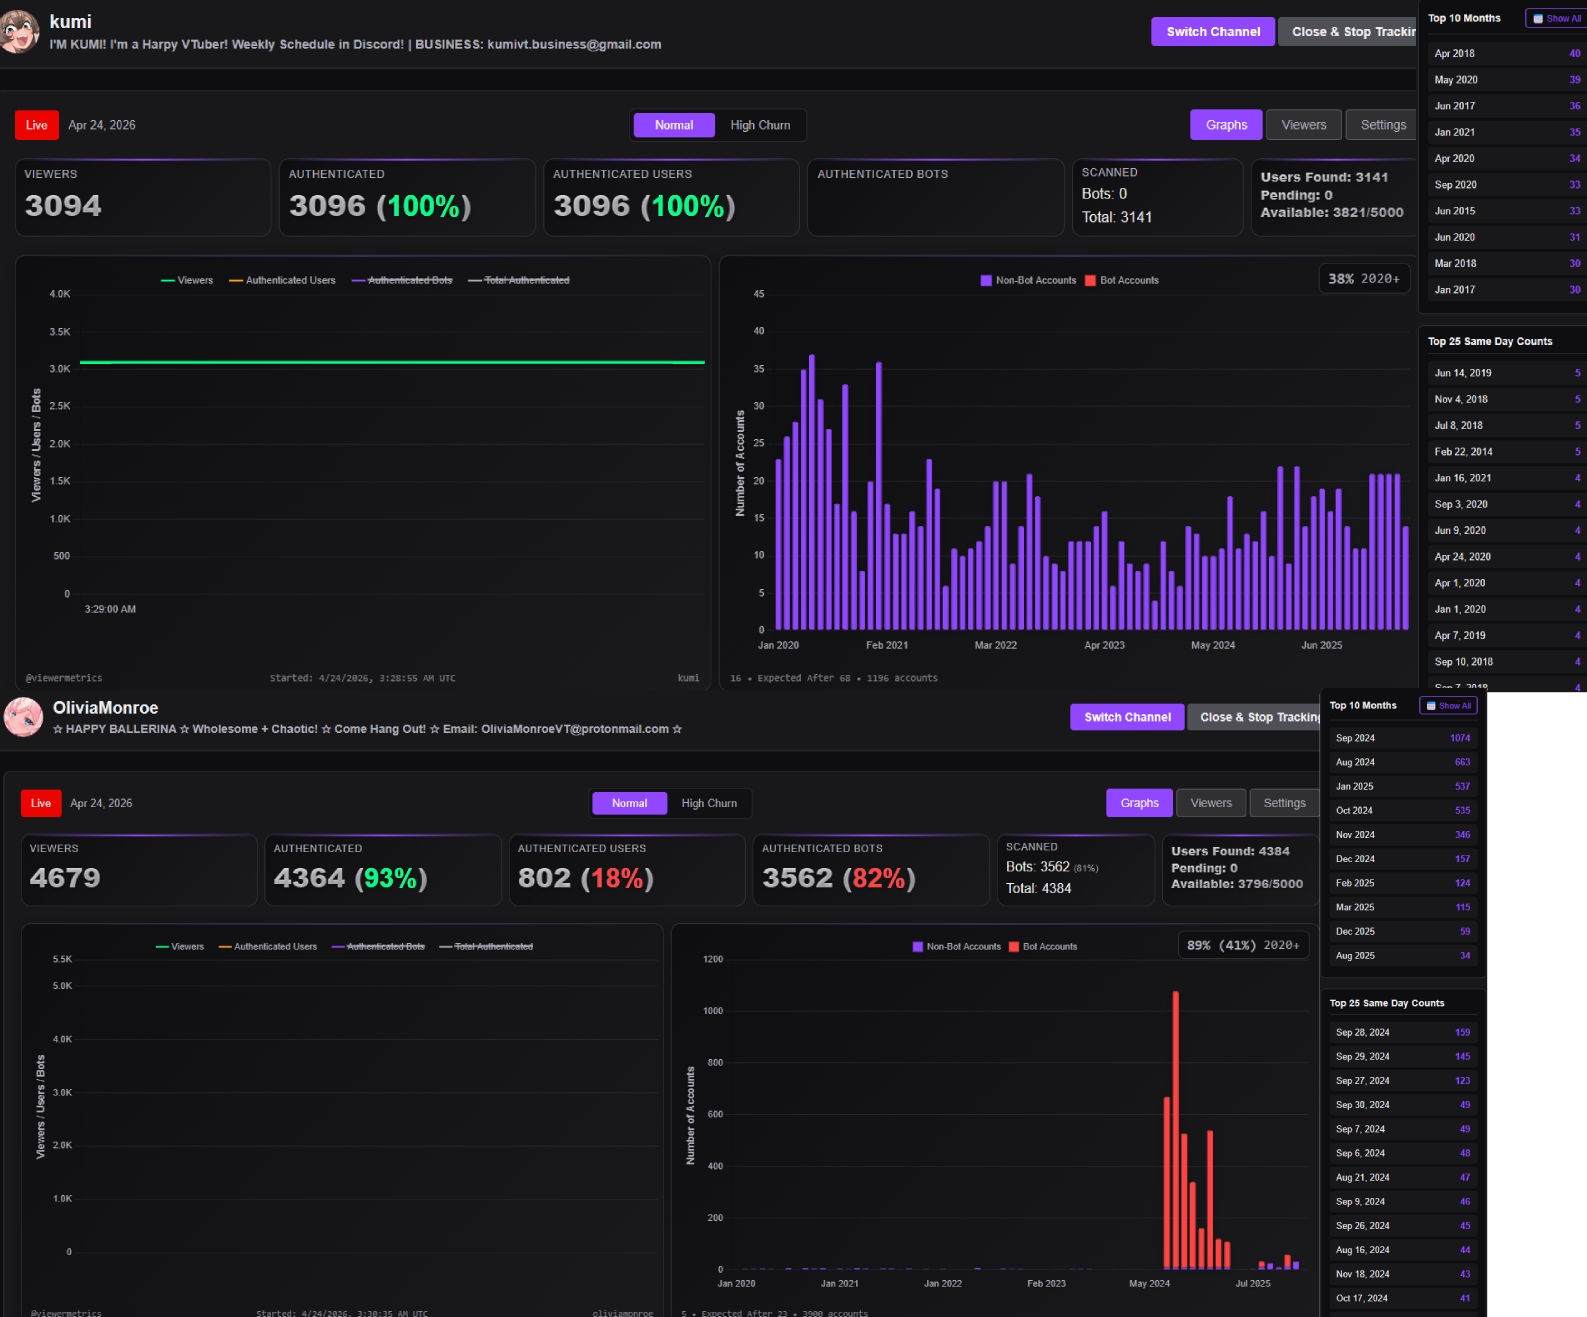Toggle Total Authenticated series in OliviaMonroe's legend

tap(486, 947)
